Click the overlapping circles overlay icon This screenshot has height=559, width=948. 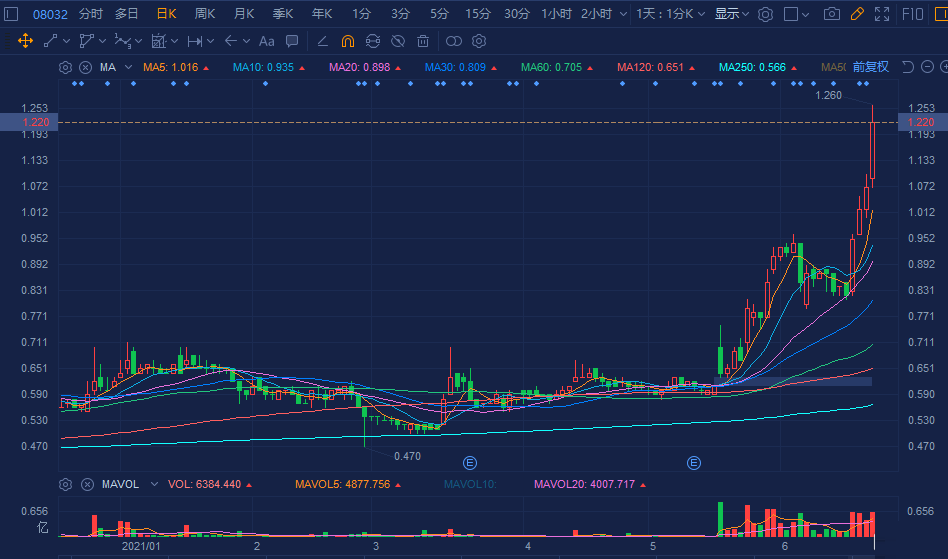(453, 41)
